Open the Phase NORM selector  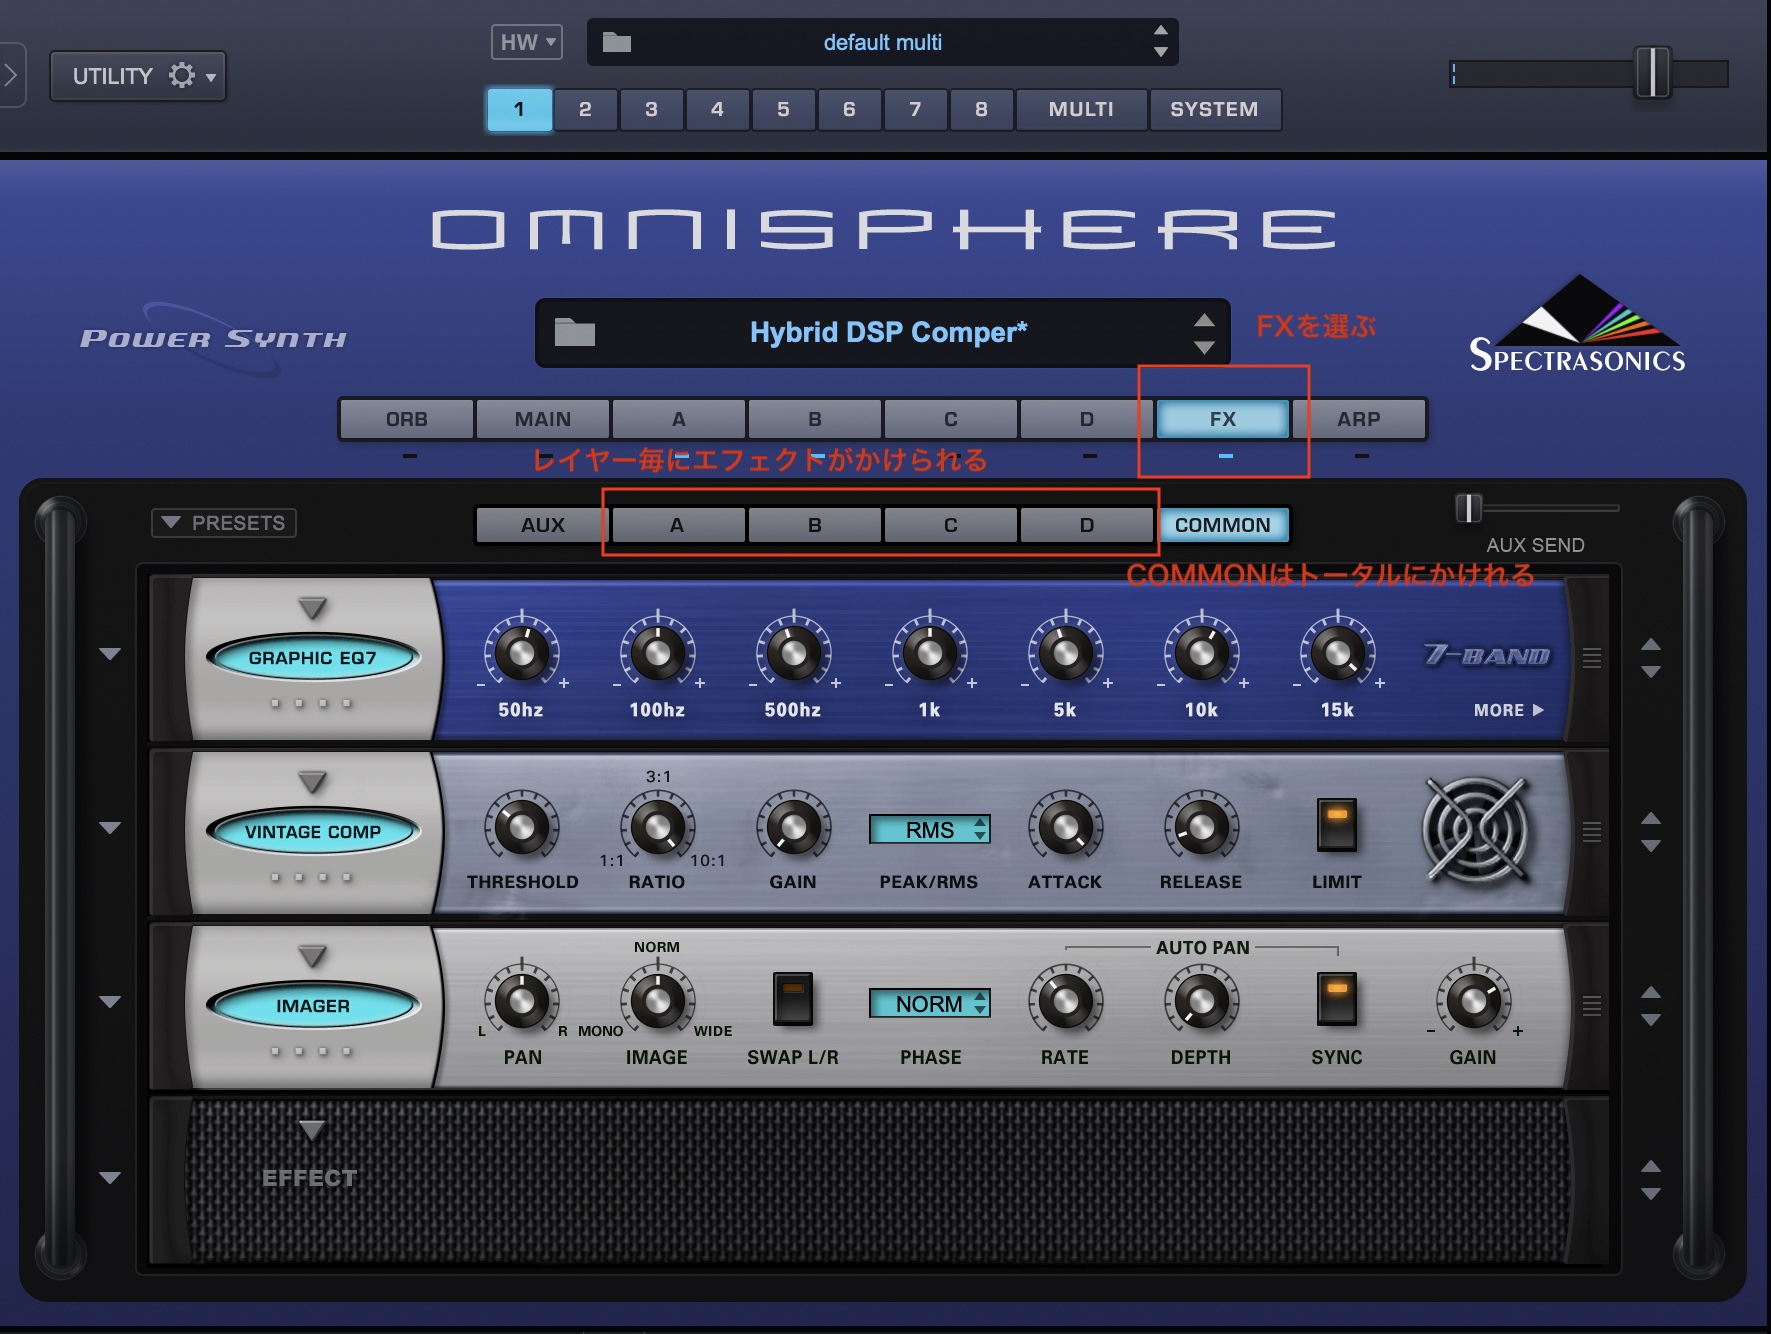(930, 1003)
